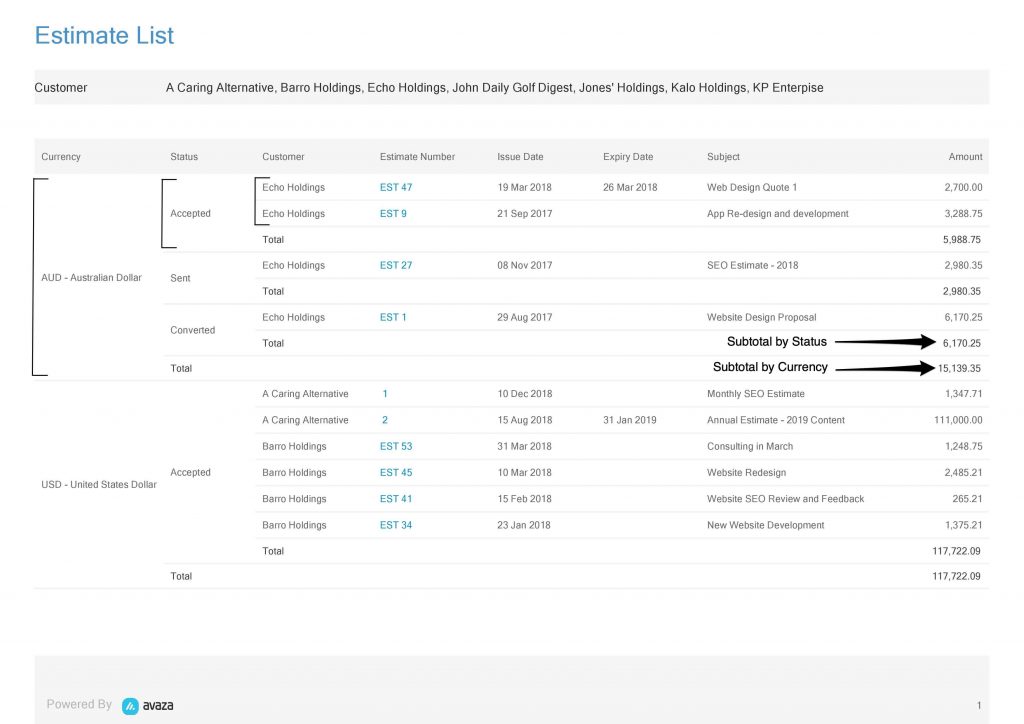
Task: Click the Website Redesign subject
Action: [x=746, y=473]
